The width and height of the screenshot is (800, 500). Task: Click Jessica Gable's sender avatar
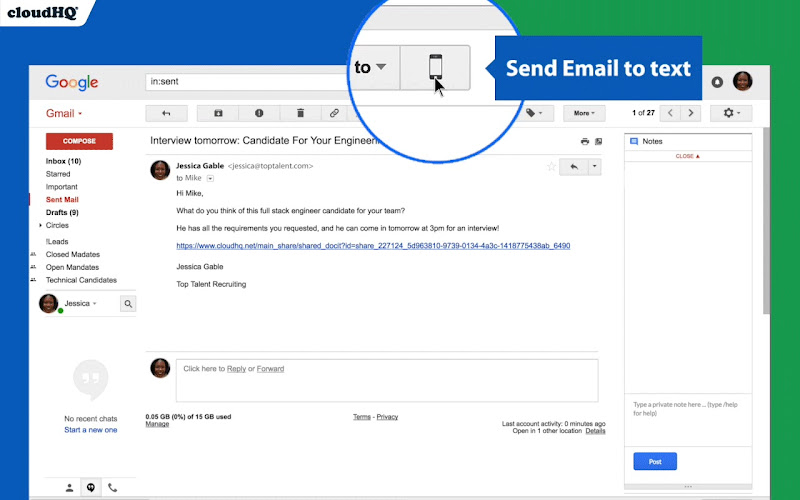pyautogui.click(x=160, y=170)
